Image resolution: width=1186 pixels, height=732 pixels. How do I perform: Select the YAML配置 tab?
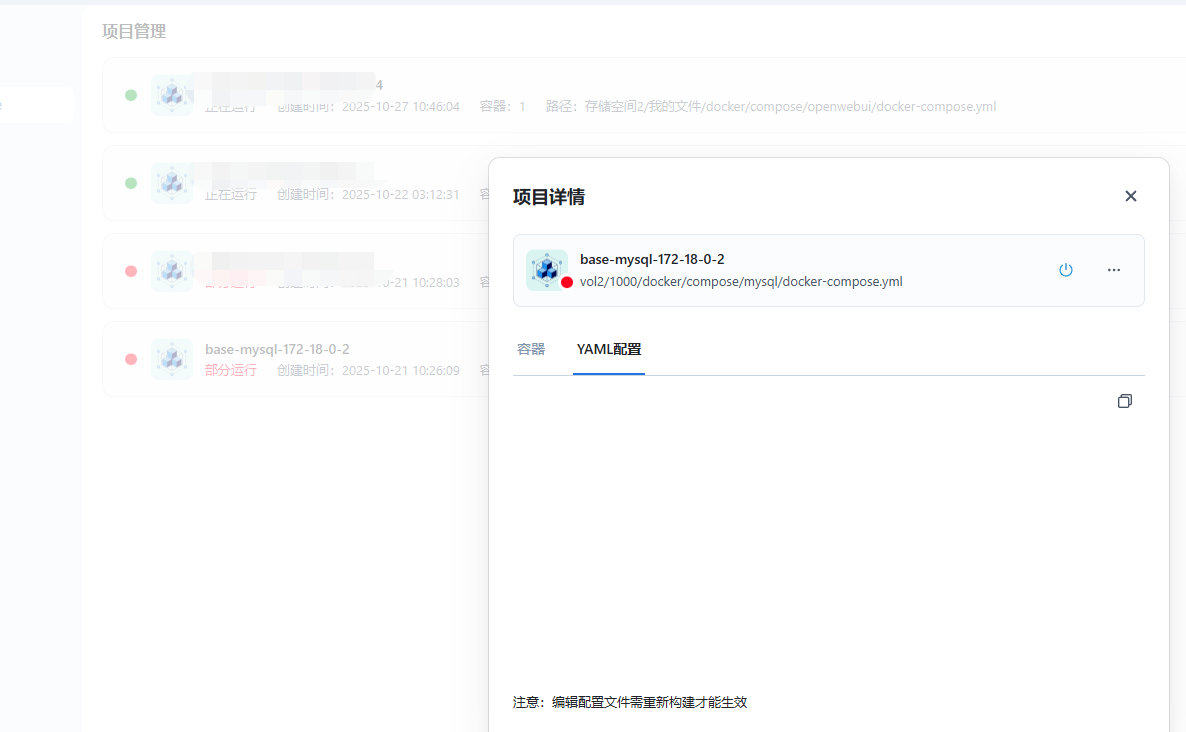(609, 349)
